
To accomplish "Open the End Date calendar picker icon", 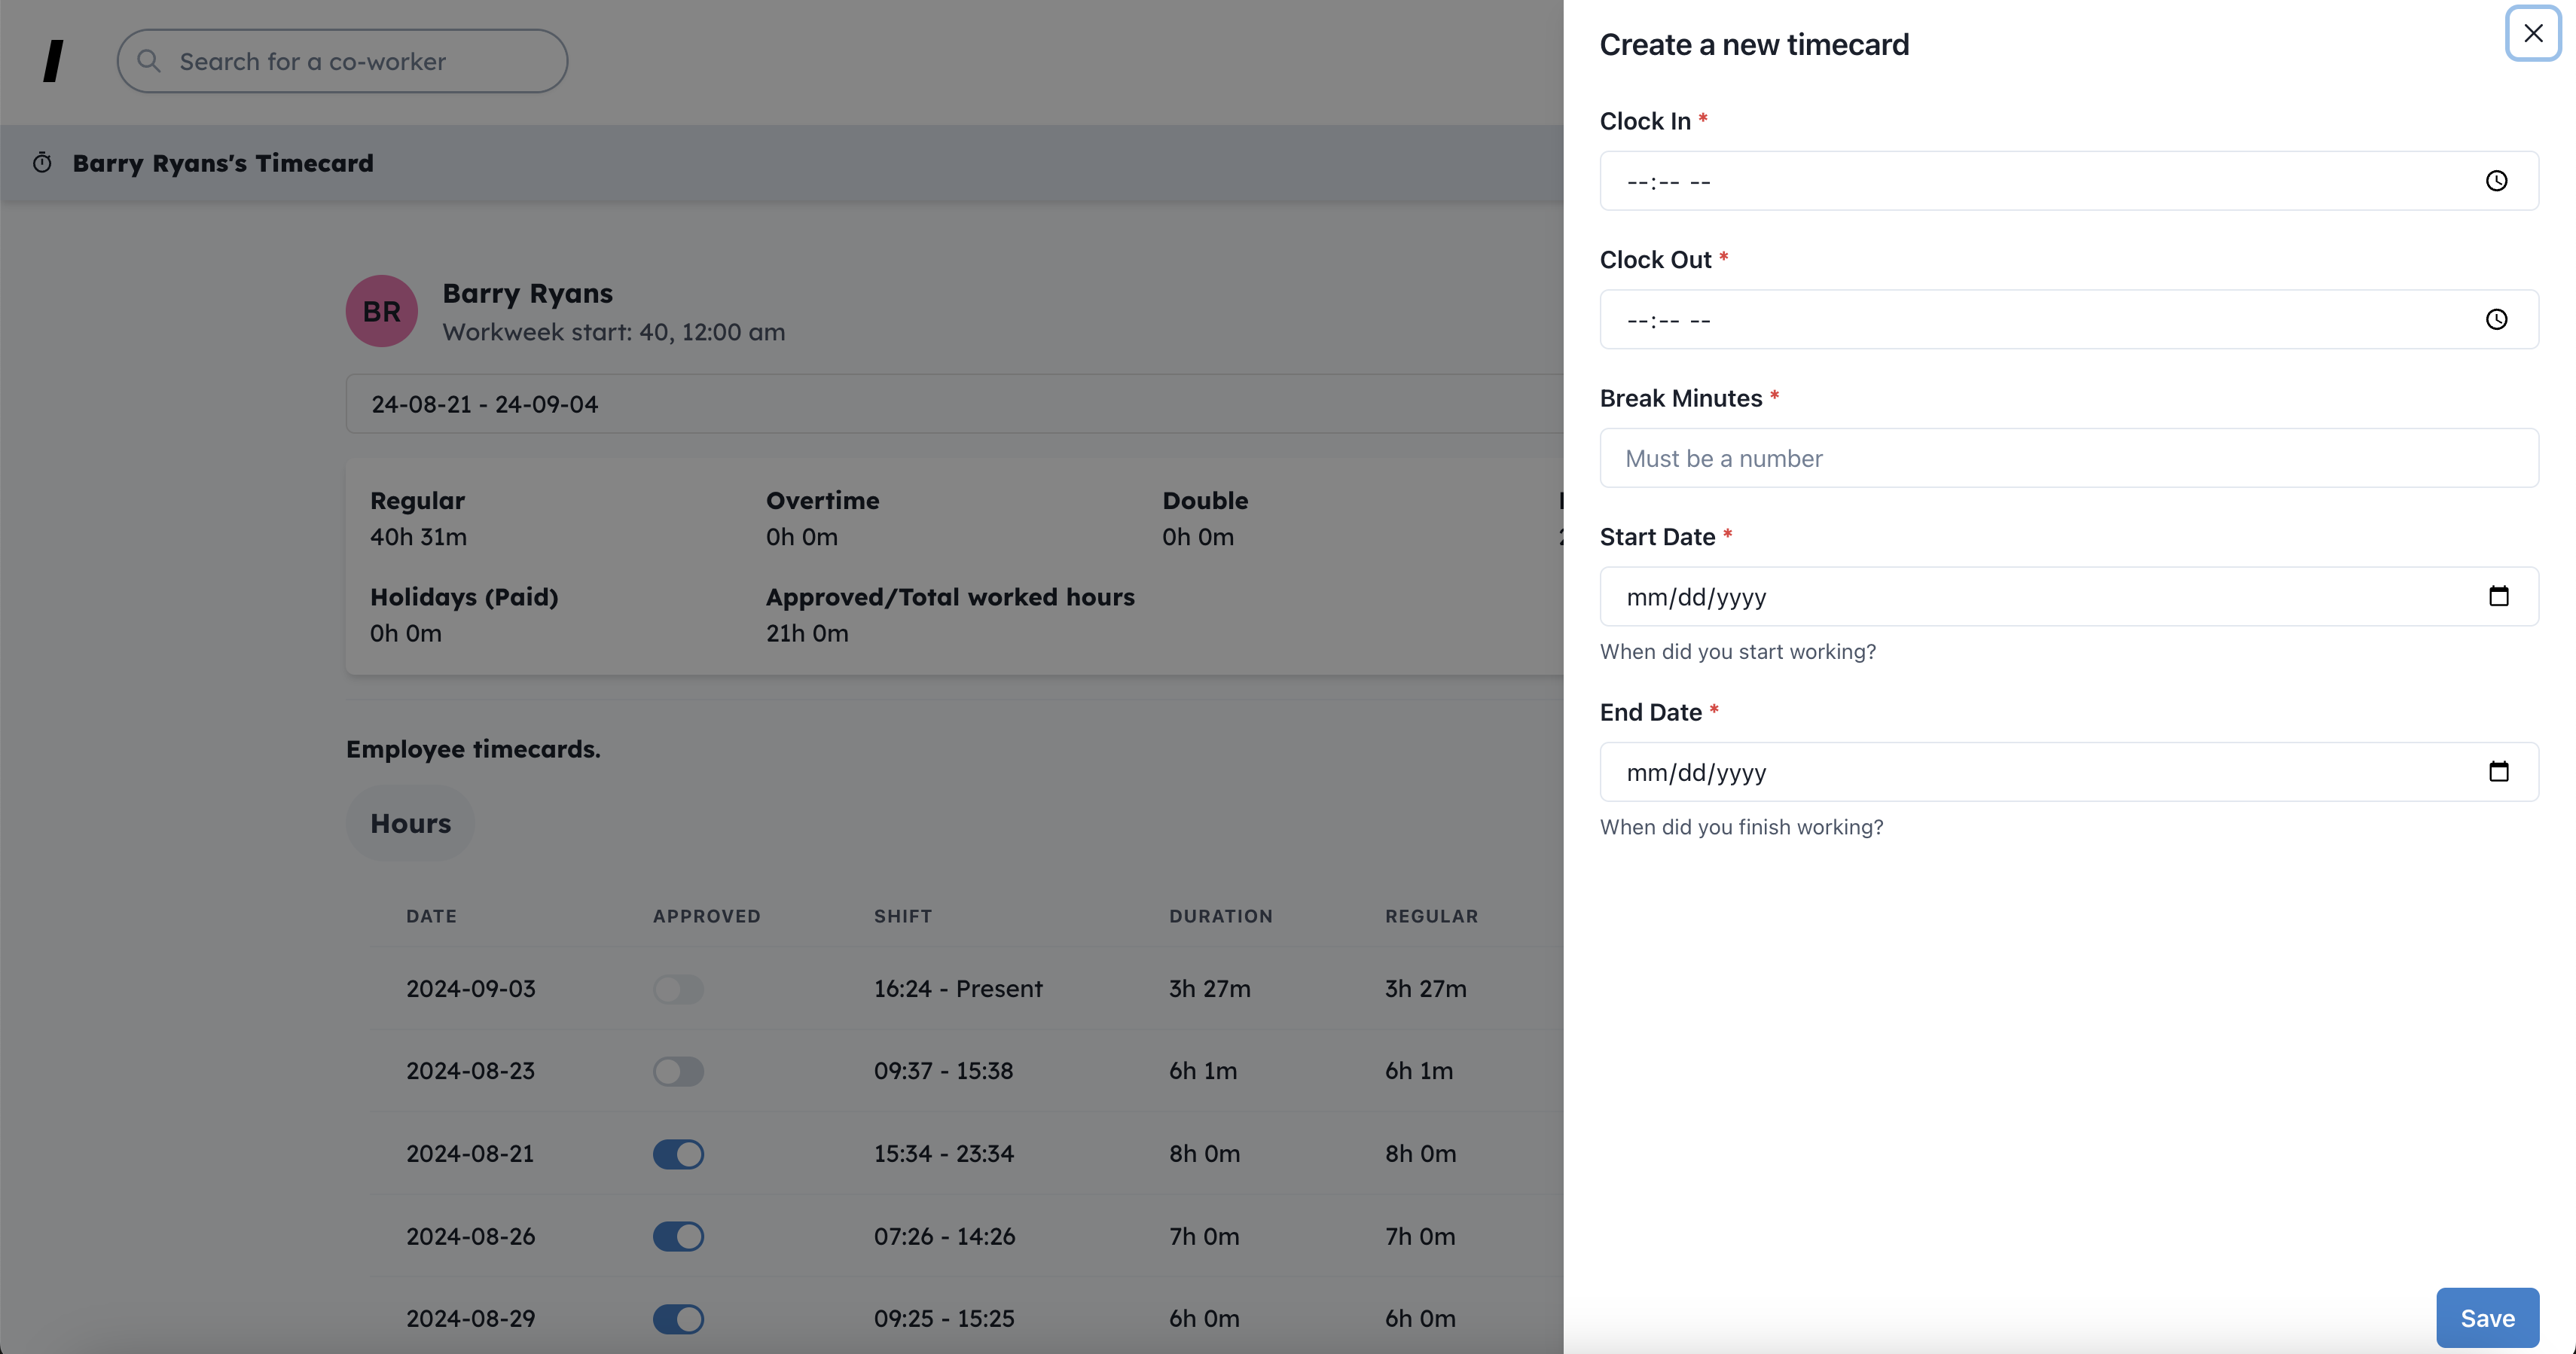I will coord(2498,771).
